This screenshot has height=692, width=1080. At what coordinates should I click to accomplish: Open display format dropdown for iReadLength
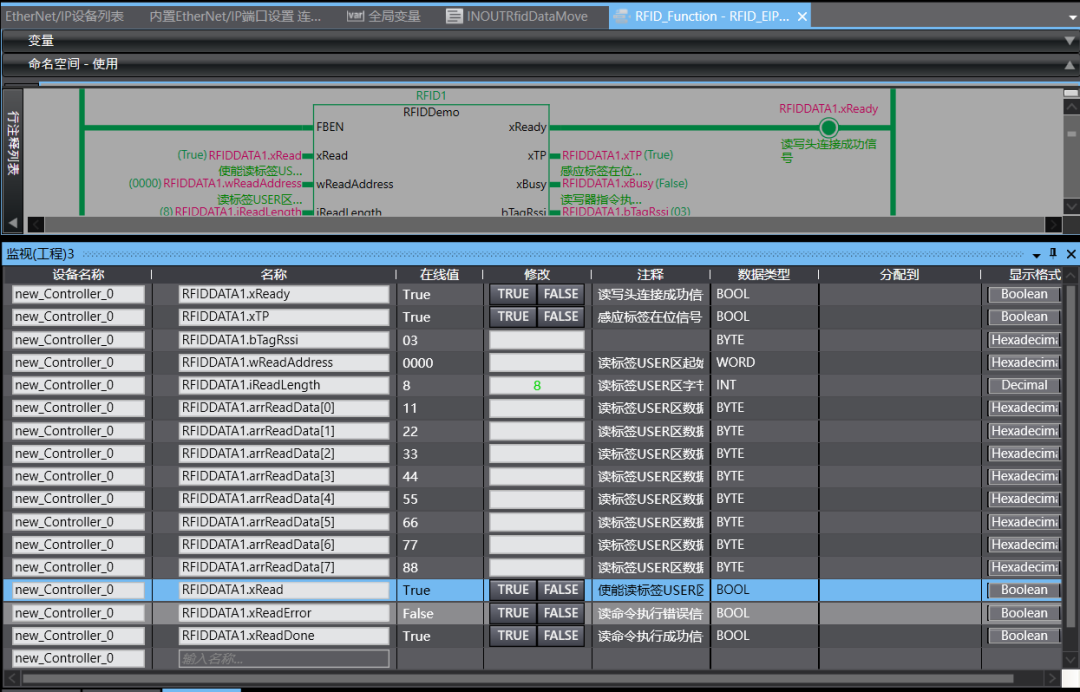coord(1024,385)
